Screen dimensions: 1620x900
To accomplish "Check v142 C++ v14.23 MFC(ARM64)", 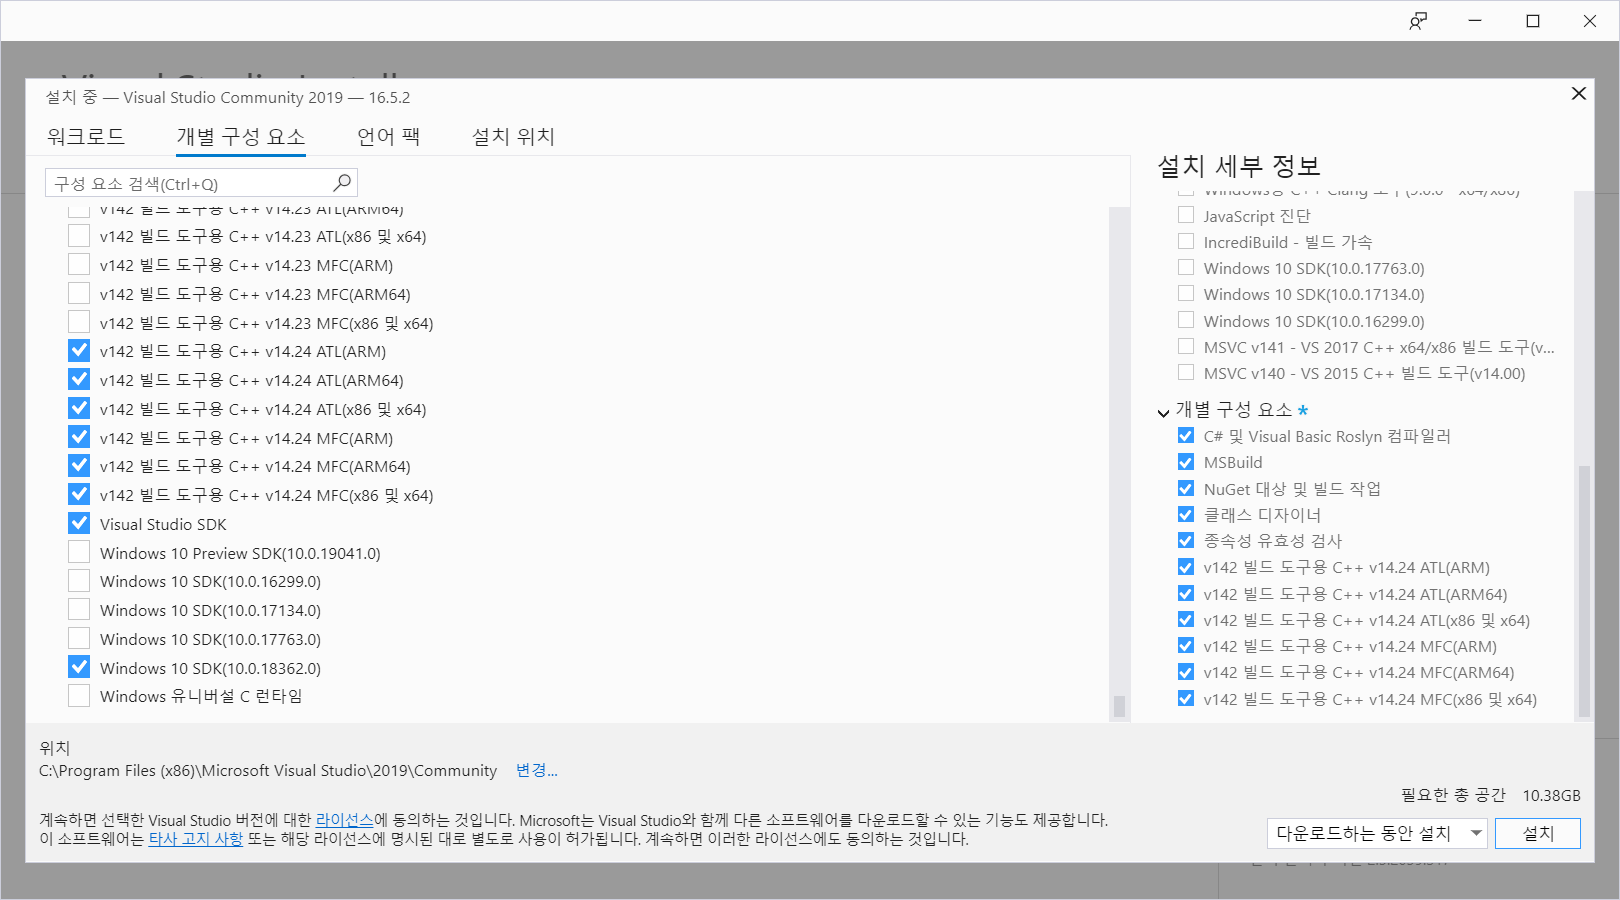I will (x=79, y=294).
